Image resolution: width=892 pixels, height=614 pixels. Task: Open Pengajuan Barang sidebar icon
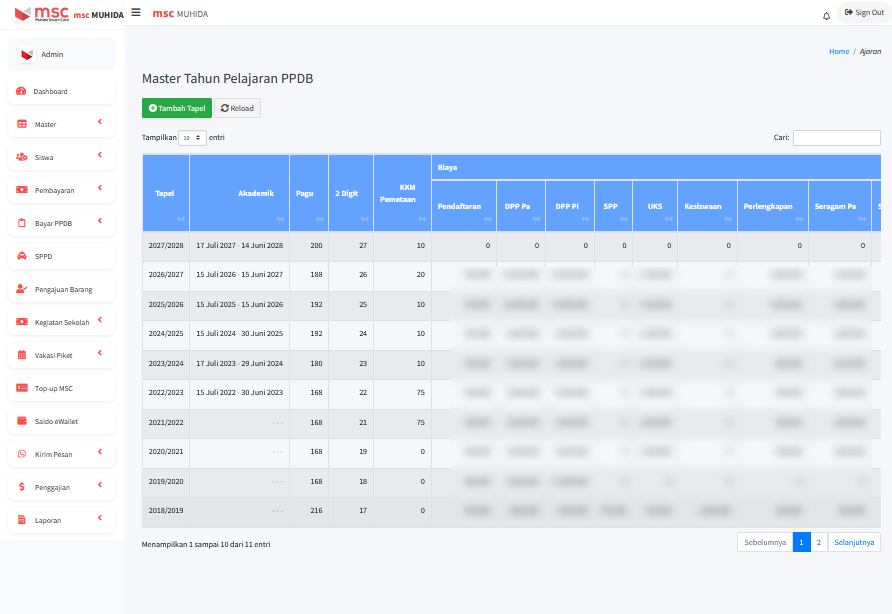[x=21, y=289]
